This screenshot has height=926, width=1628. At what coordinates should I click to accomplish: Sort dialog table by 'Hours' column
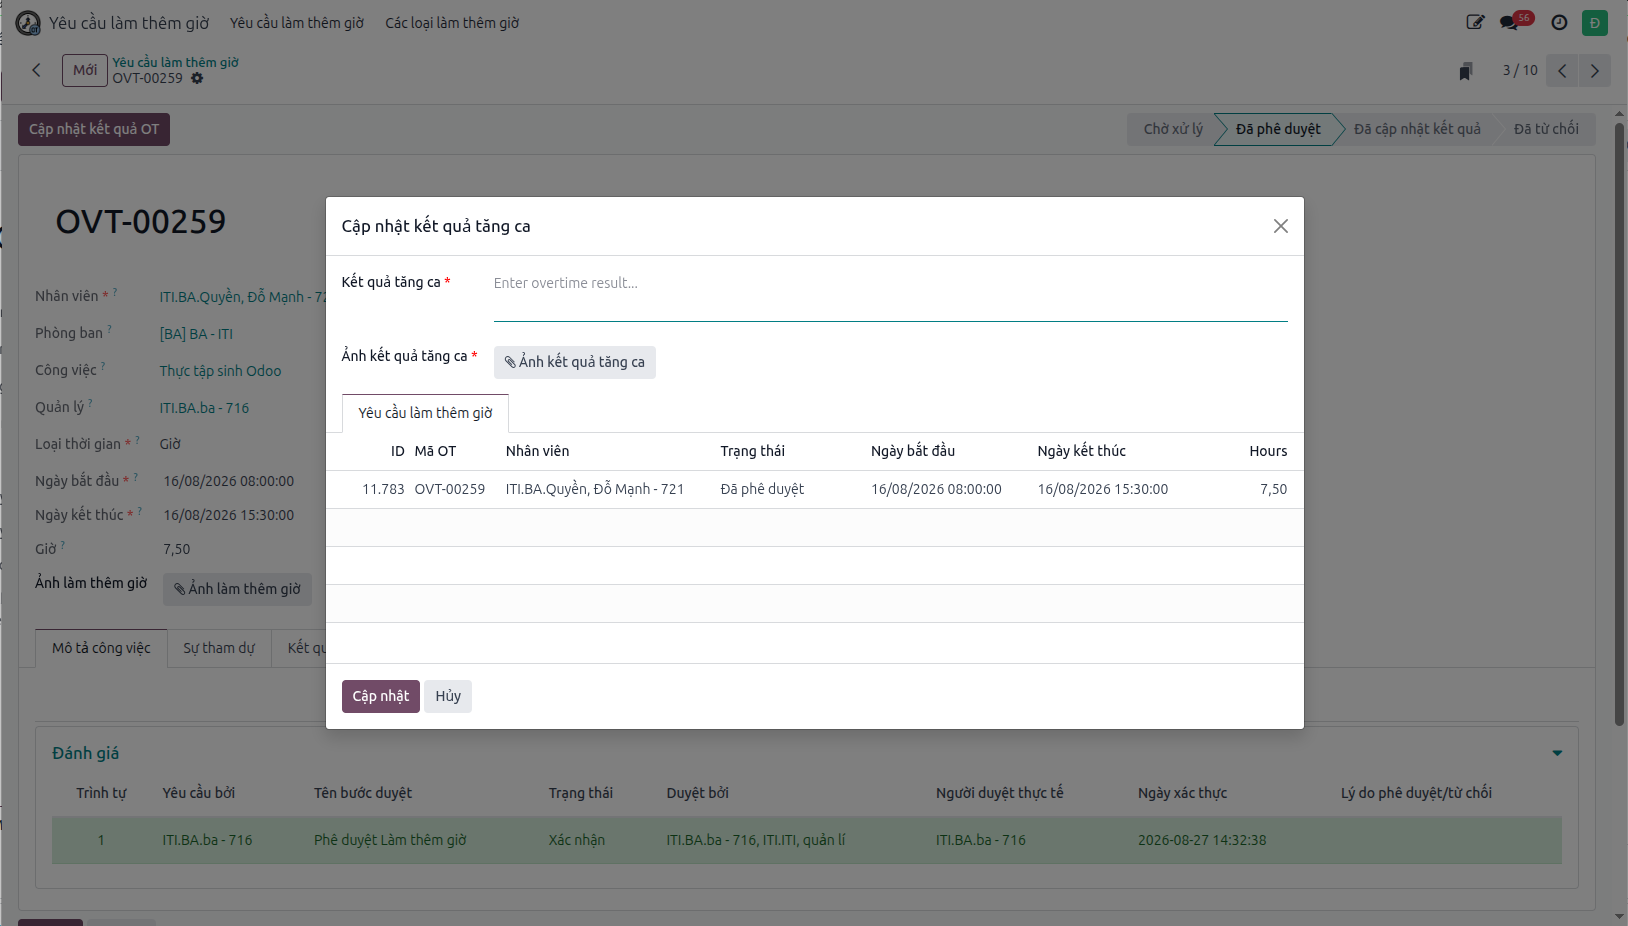[1268, 451]
